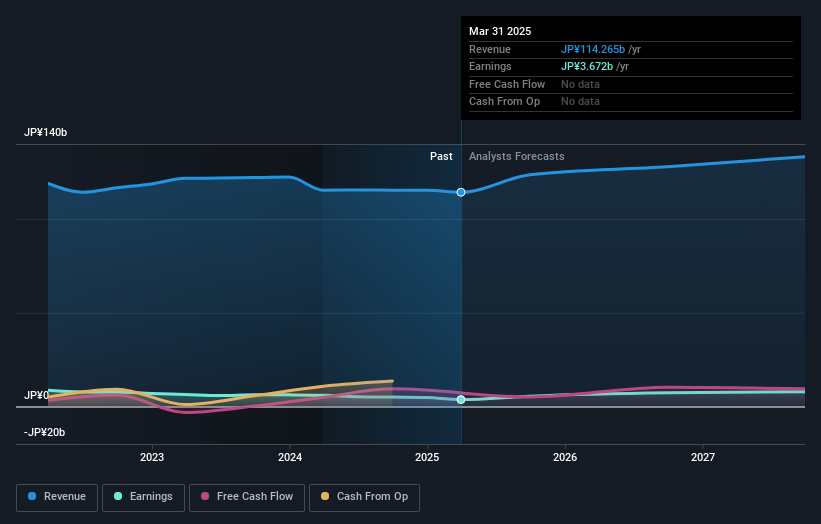Image resolution: width=821 pixels, height=524 pixels.
Task: Click the 2025 x-axis label
Action: [x=427, y=457]
